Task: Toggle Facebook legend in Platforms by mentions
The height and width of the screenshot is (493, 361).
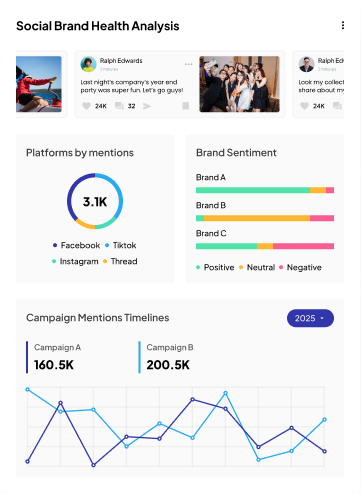Action: [x=76, y=245]
